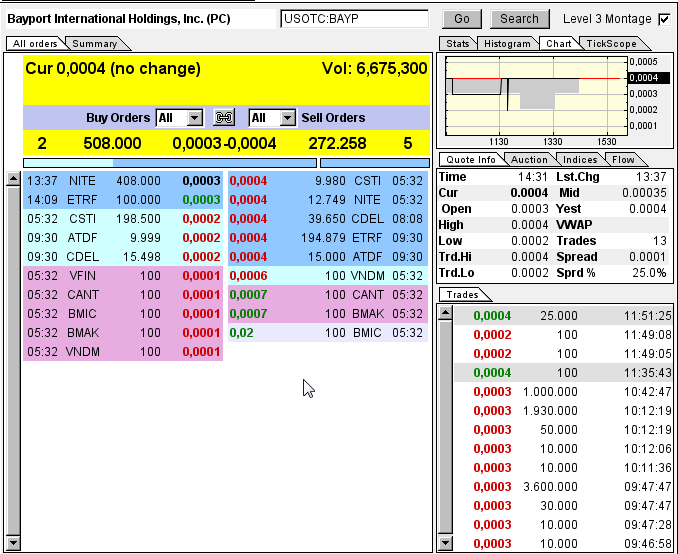The width and height of the screenshot is (678, 554).
Task: Open the Histogram tab
Action: coord(507,44)
